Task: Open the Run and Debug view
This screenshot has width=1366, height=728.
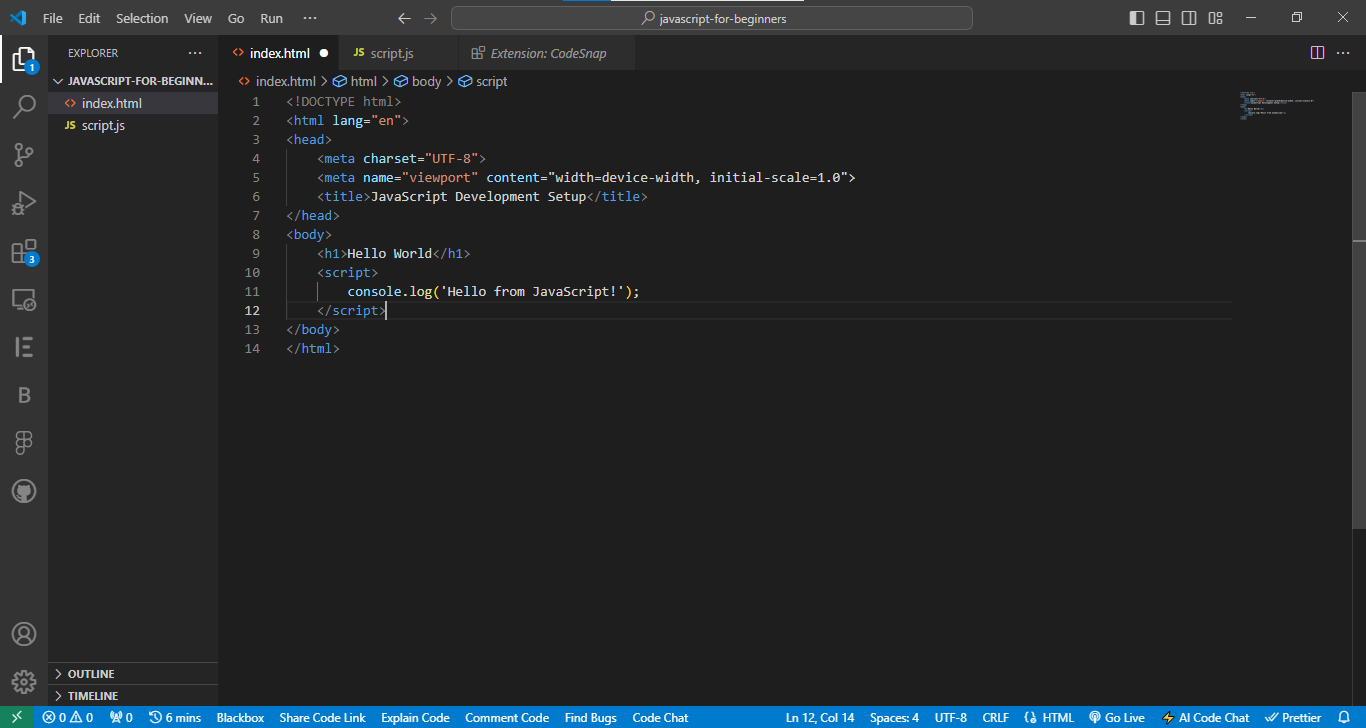Action: [24, 203]
